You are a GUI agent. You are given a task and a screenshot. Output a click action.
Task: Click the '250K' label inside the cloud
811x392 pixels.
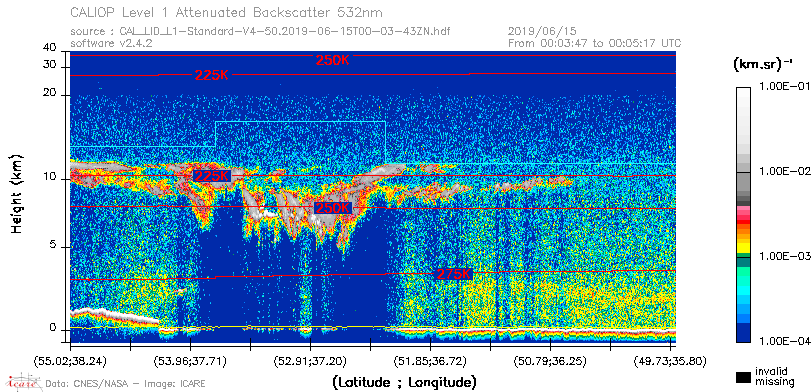[333, 208]
